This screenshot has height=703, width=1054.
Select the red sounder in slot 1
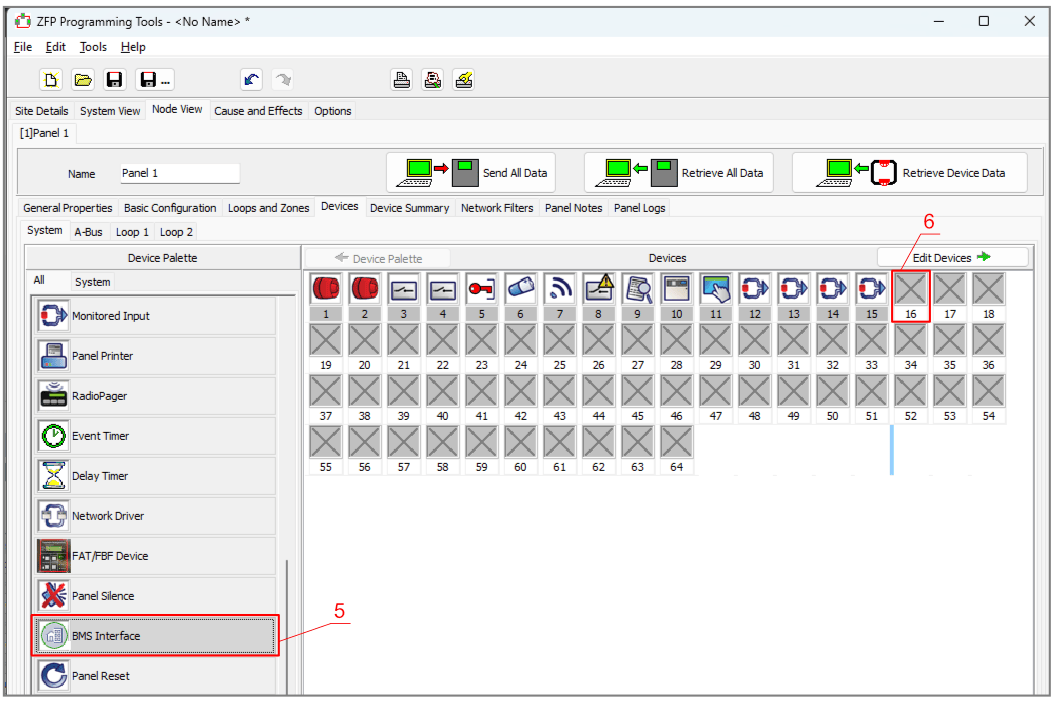325,289
